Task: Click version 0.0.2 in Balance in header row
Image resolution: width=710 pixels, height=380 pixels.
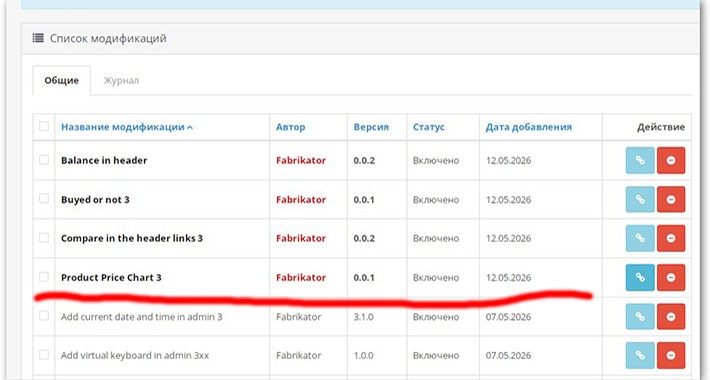Action: click(364, 160)
